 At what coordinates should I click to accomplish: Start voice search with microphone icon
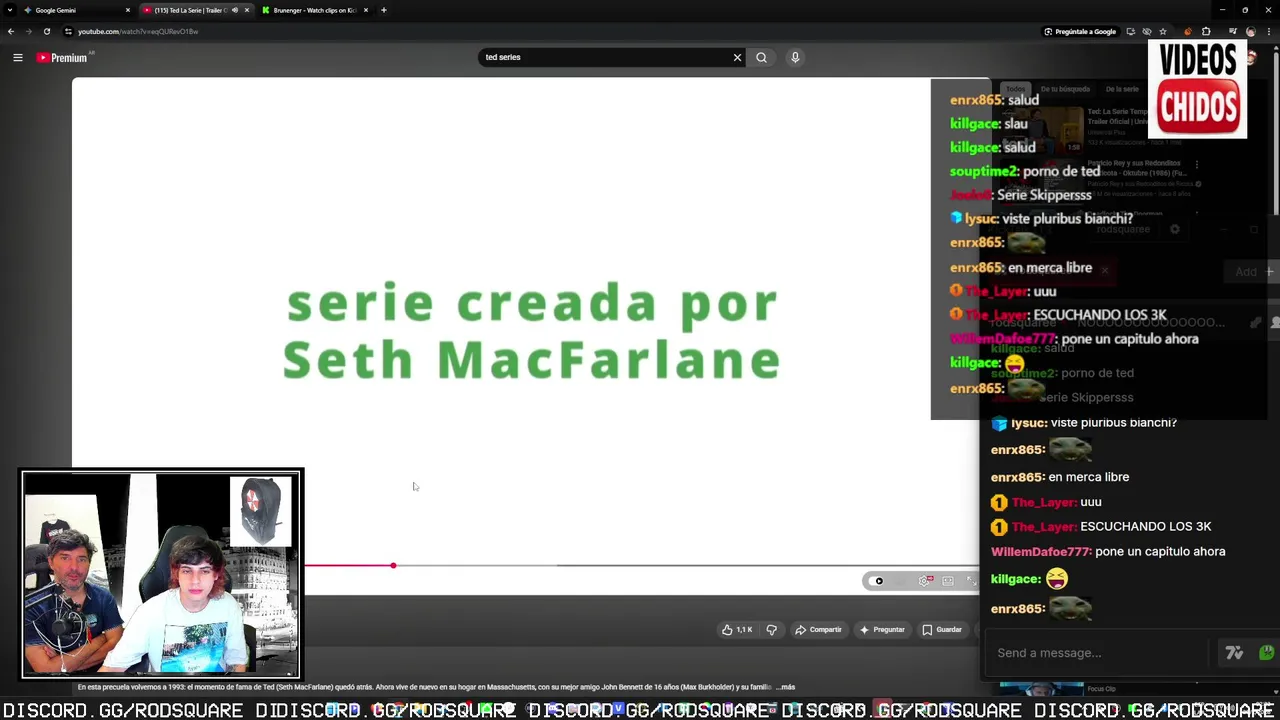point(795,58)
